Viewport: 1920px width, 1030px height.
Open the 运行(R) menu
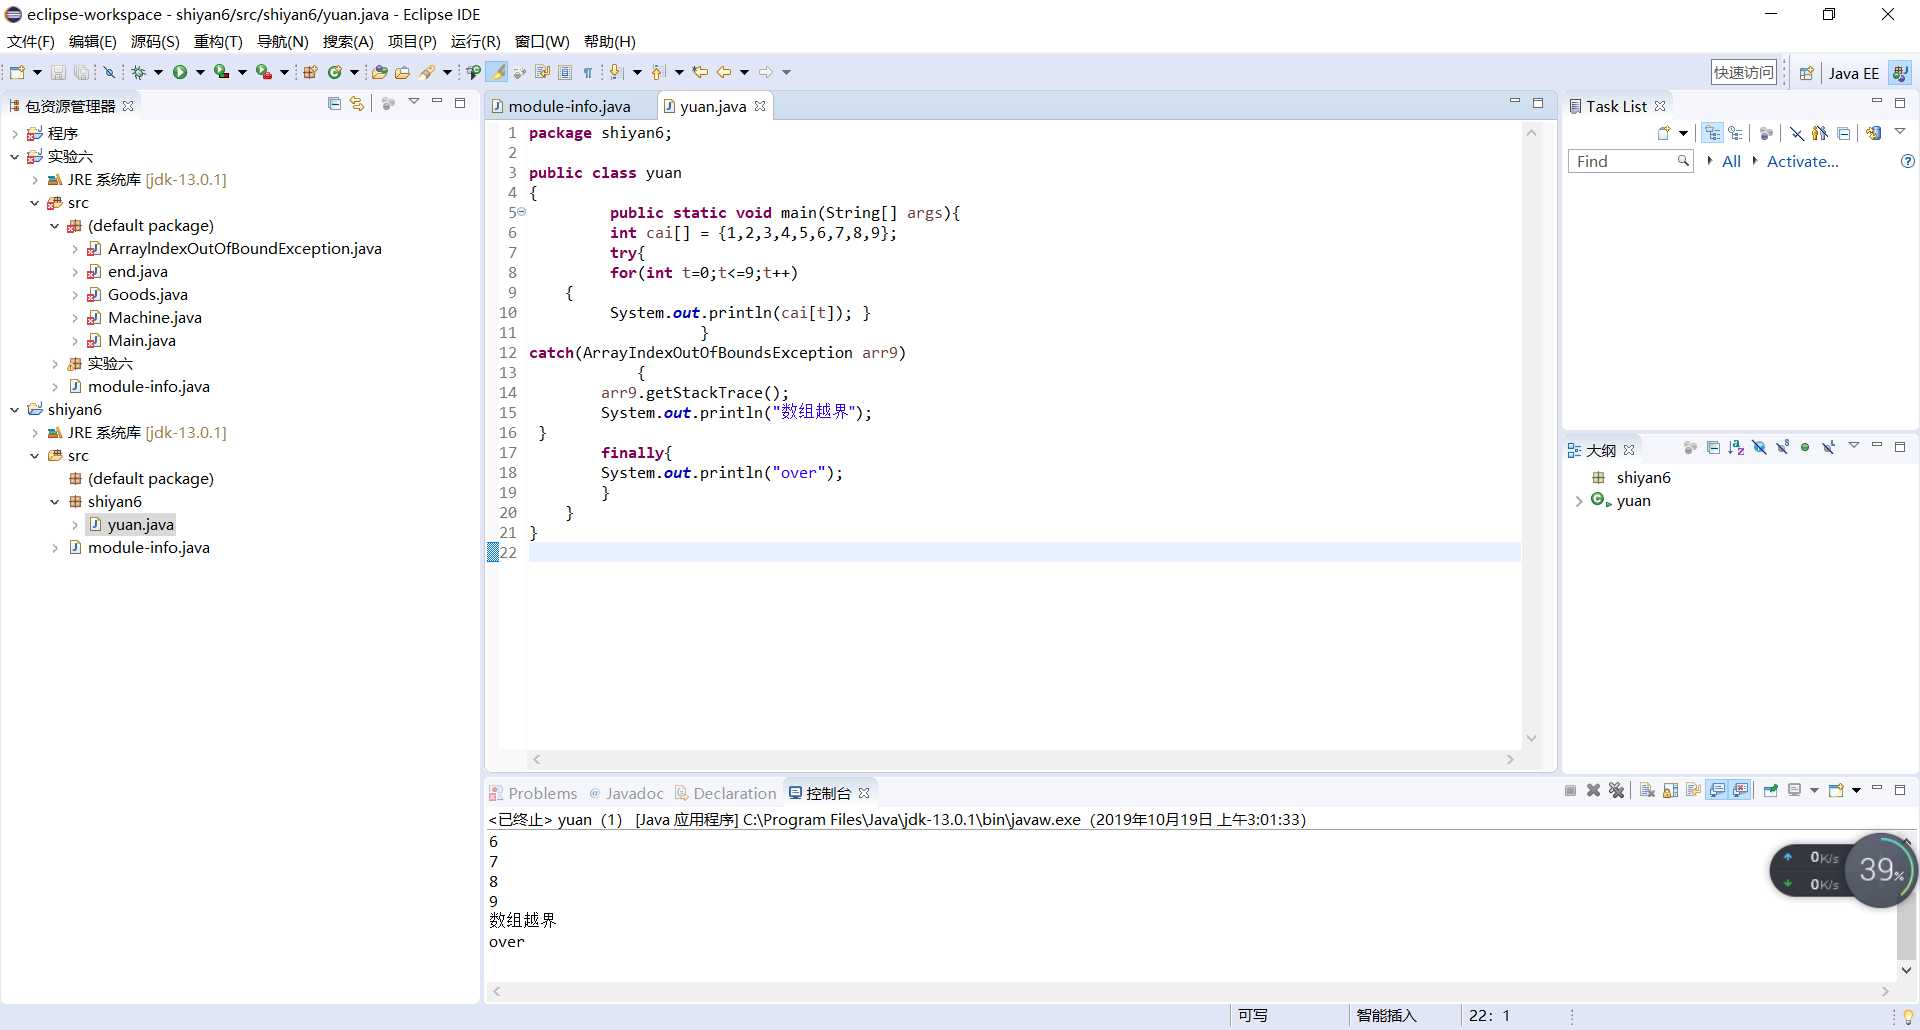(x=475, y=41)
